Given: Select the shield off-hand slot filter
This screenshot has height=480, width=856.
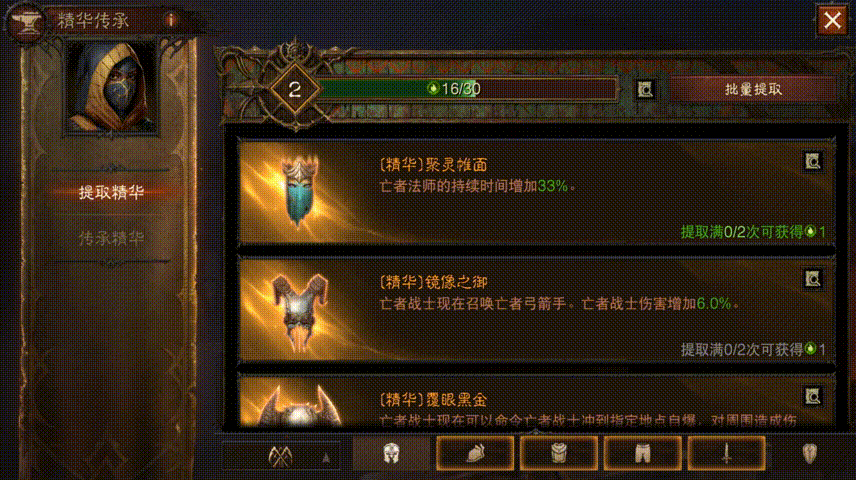Looking at the screenshot, I should [x=810, y=453].
